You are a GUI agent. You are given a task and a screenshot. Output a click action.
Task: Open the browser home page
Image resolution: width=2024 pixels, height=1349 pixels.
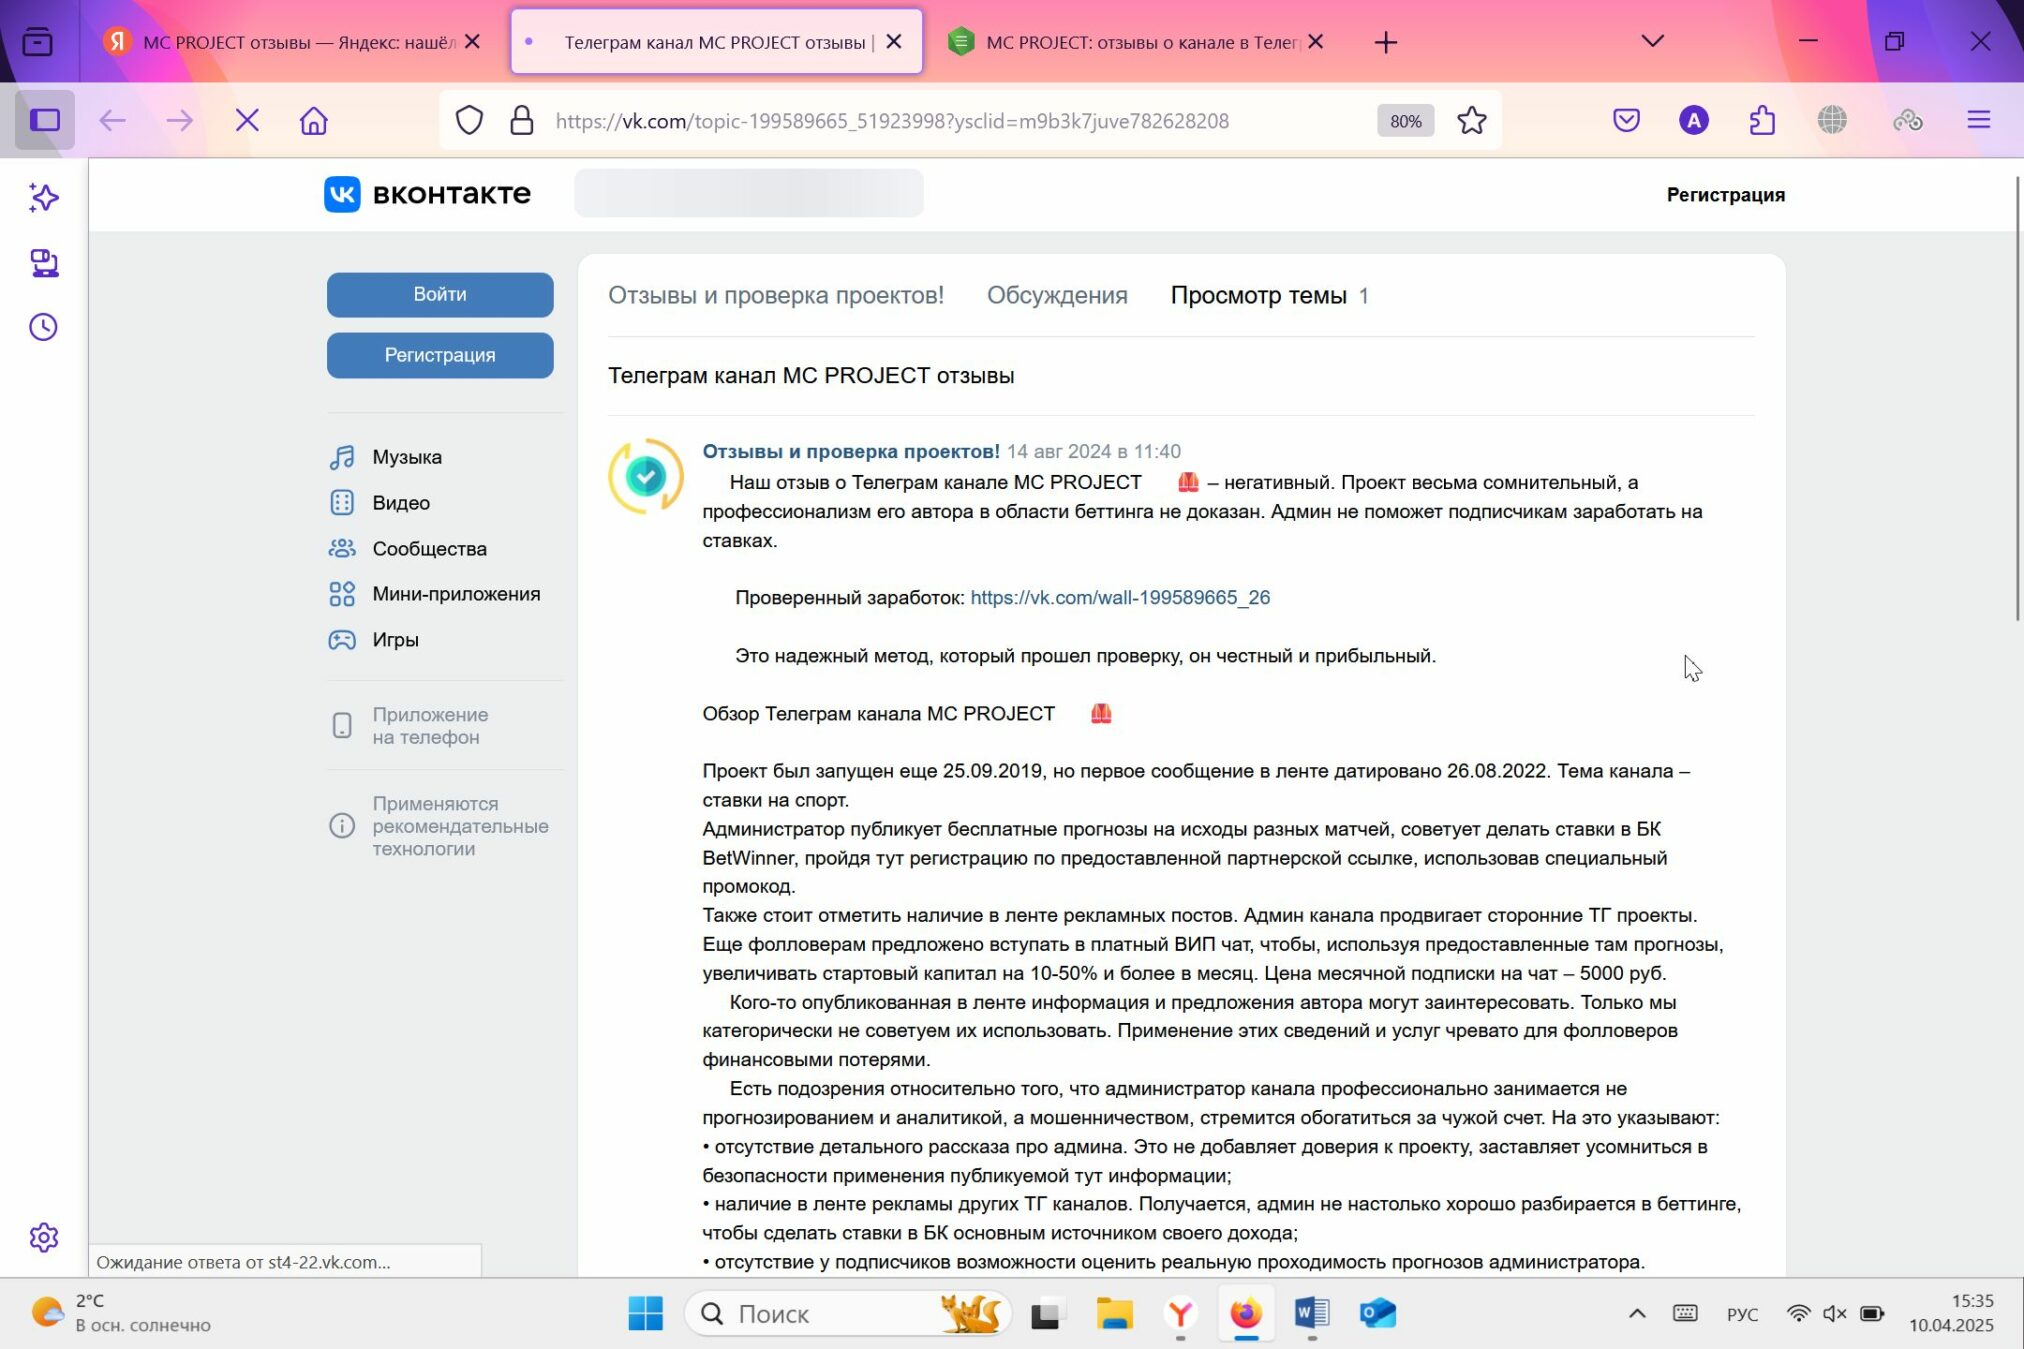[314, 121]
